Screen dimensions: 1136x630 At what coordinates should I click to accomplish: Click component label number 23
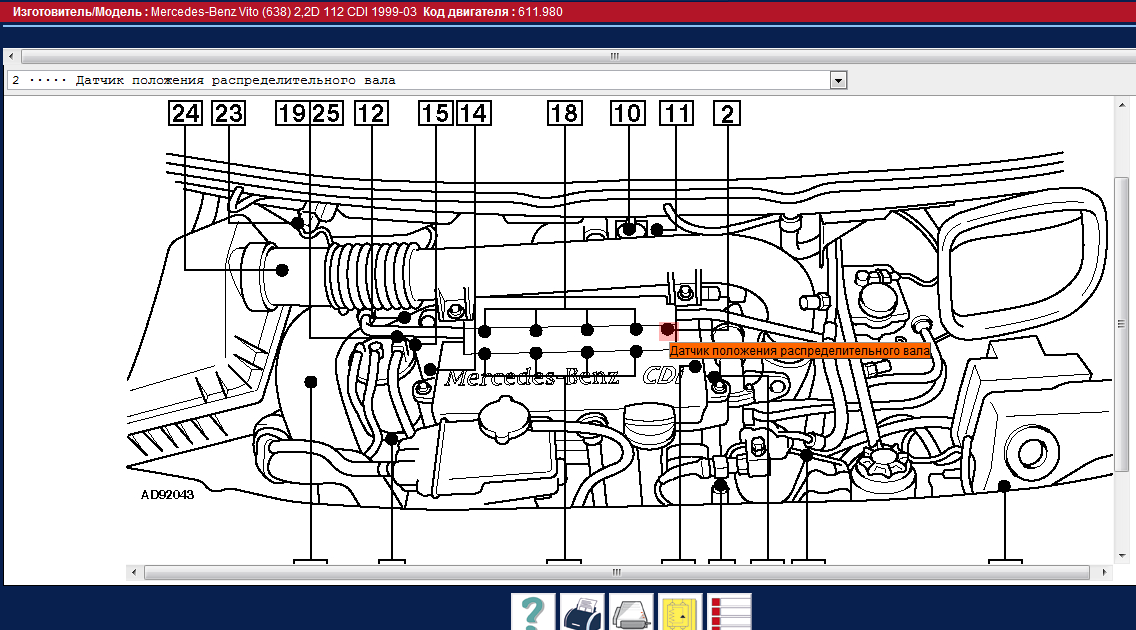229,114
